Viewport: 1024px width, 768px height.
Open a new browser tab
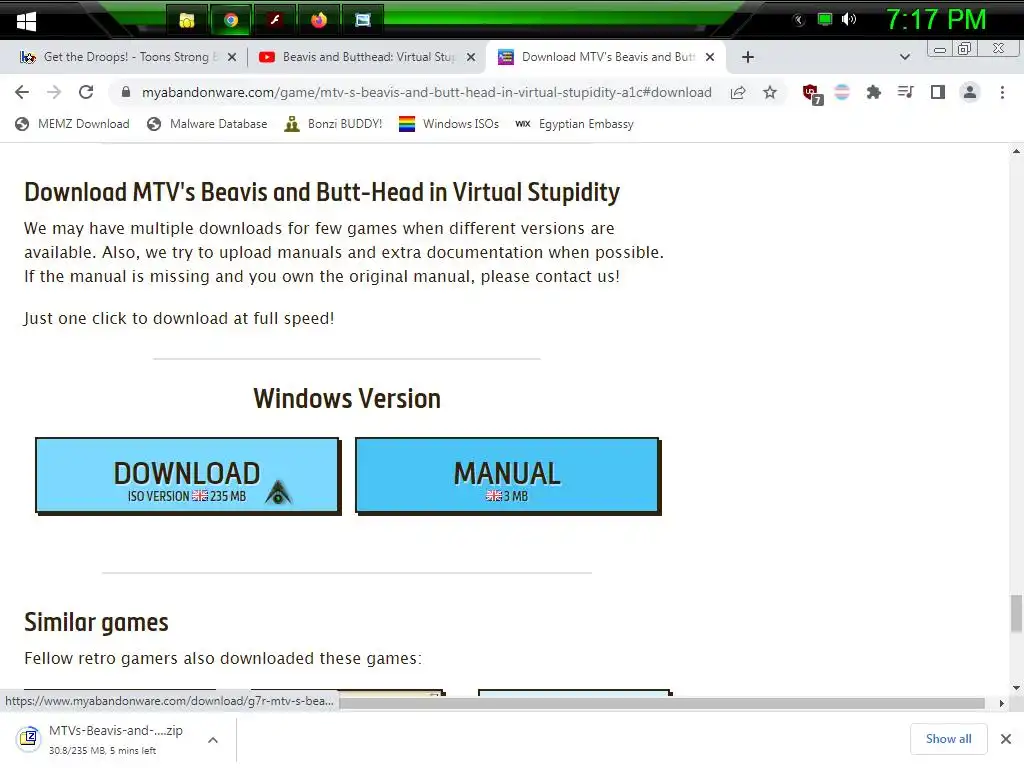coord(748,57)
